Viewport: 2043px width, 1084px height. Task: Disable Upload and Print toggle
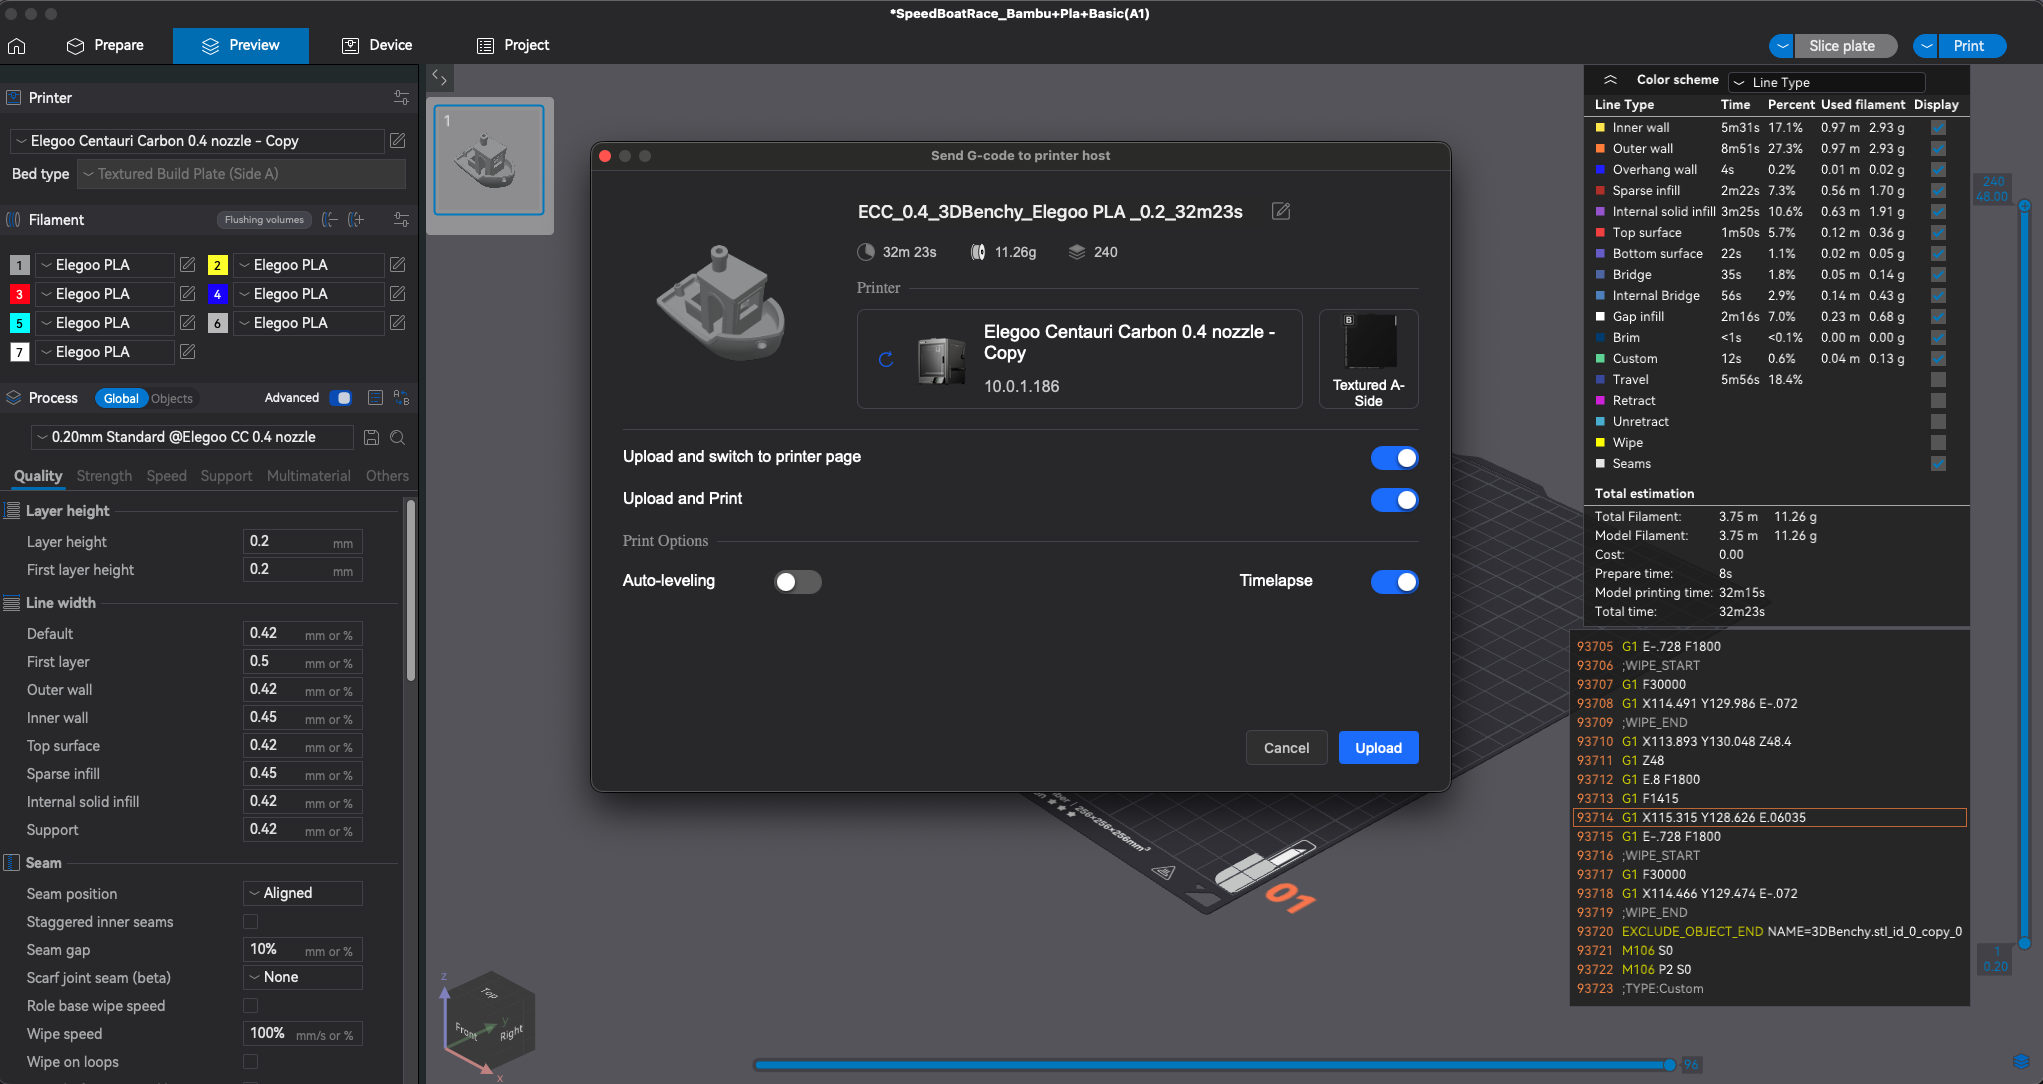[1394, 500]
